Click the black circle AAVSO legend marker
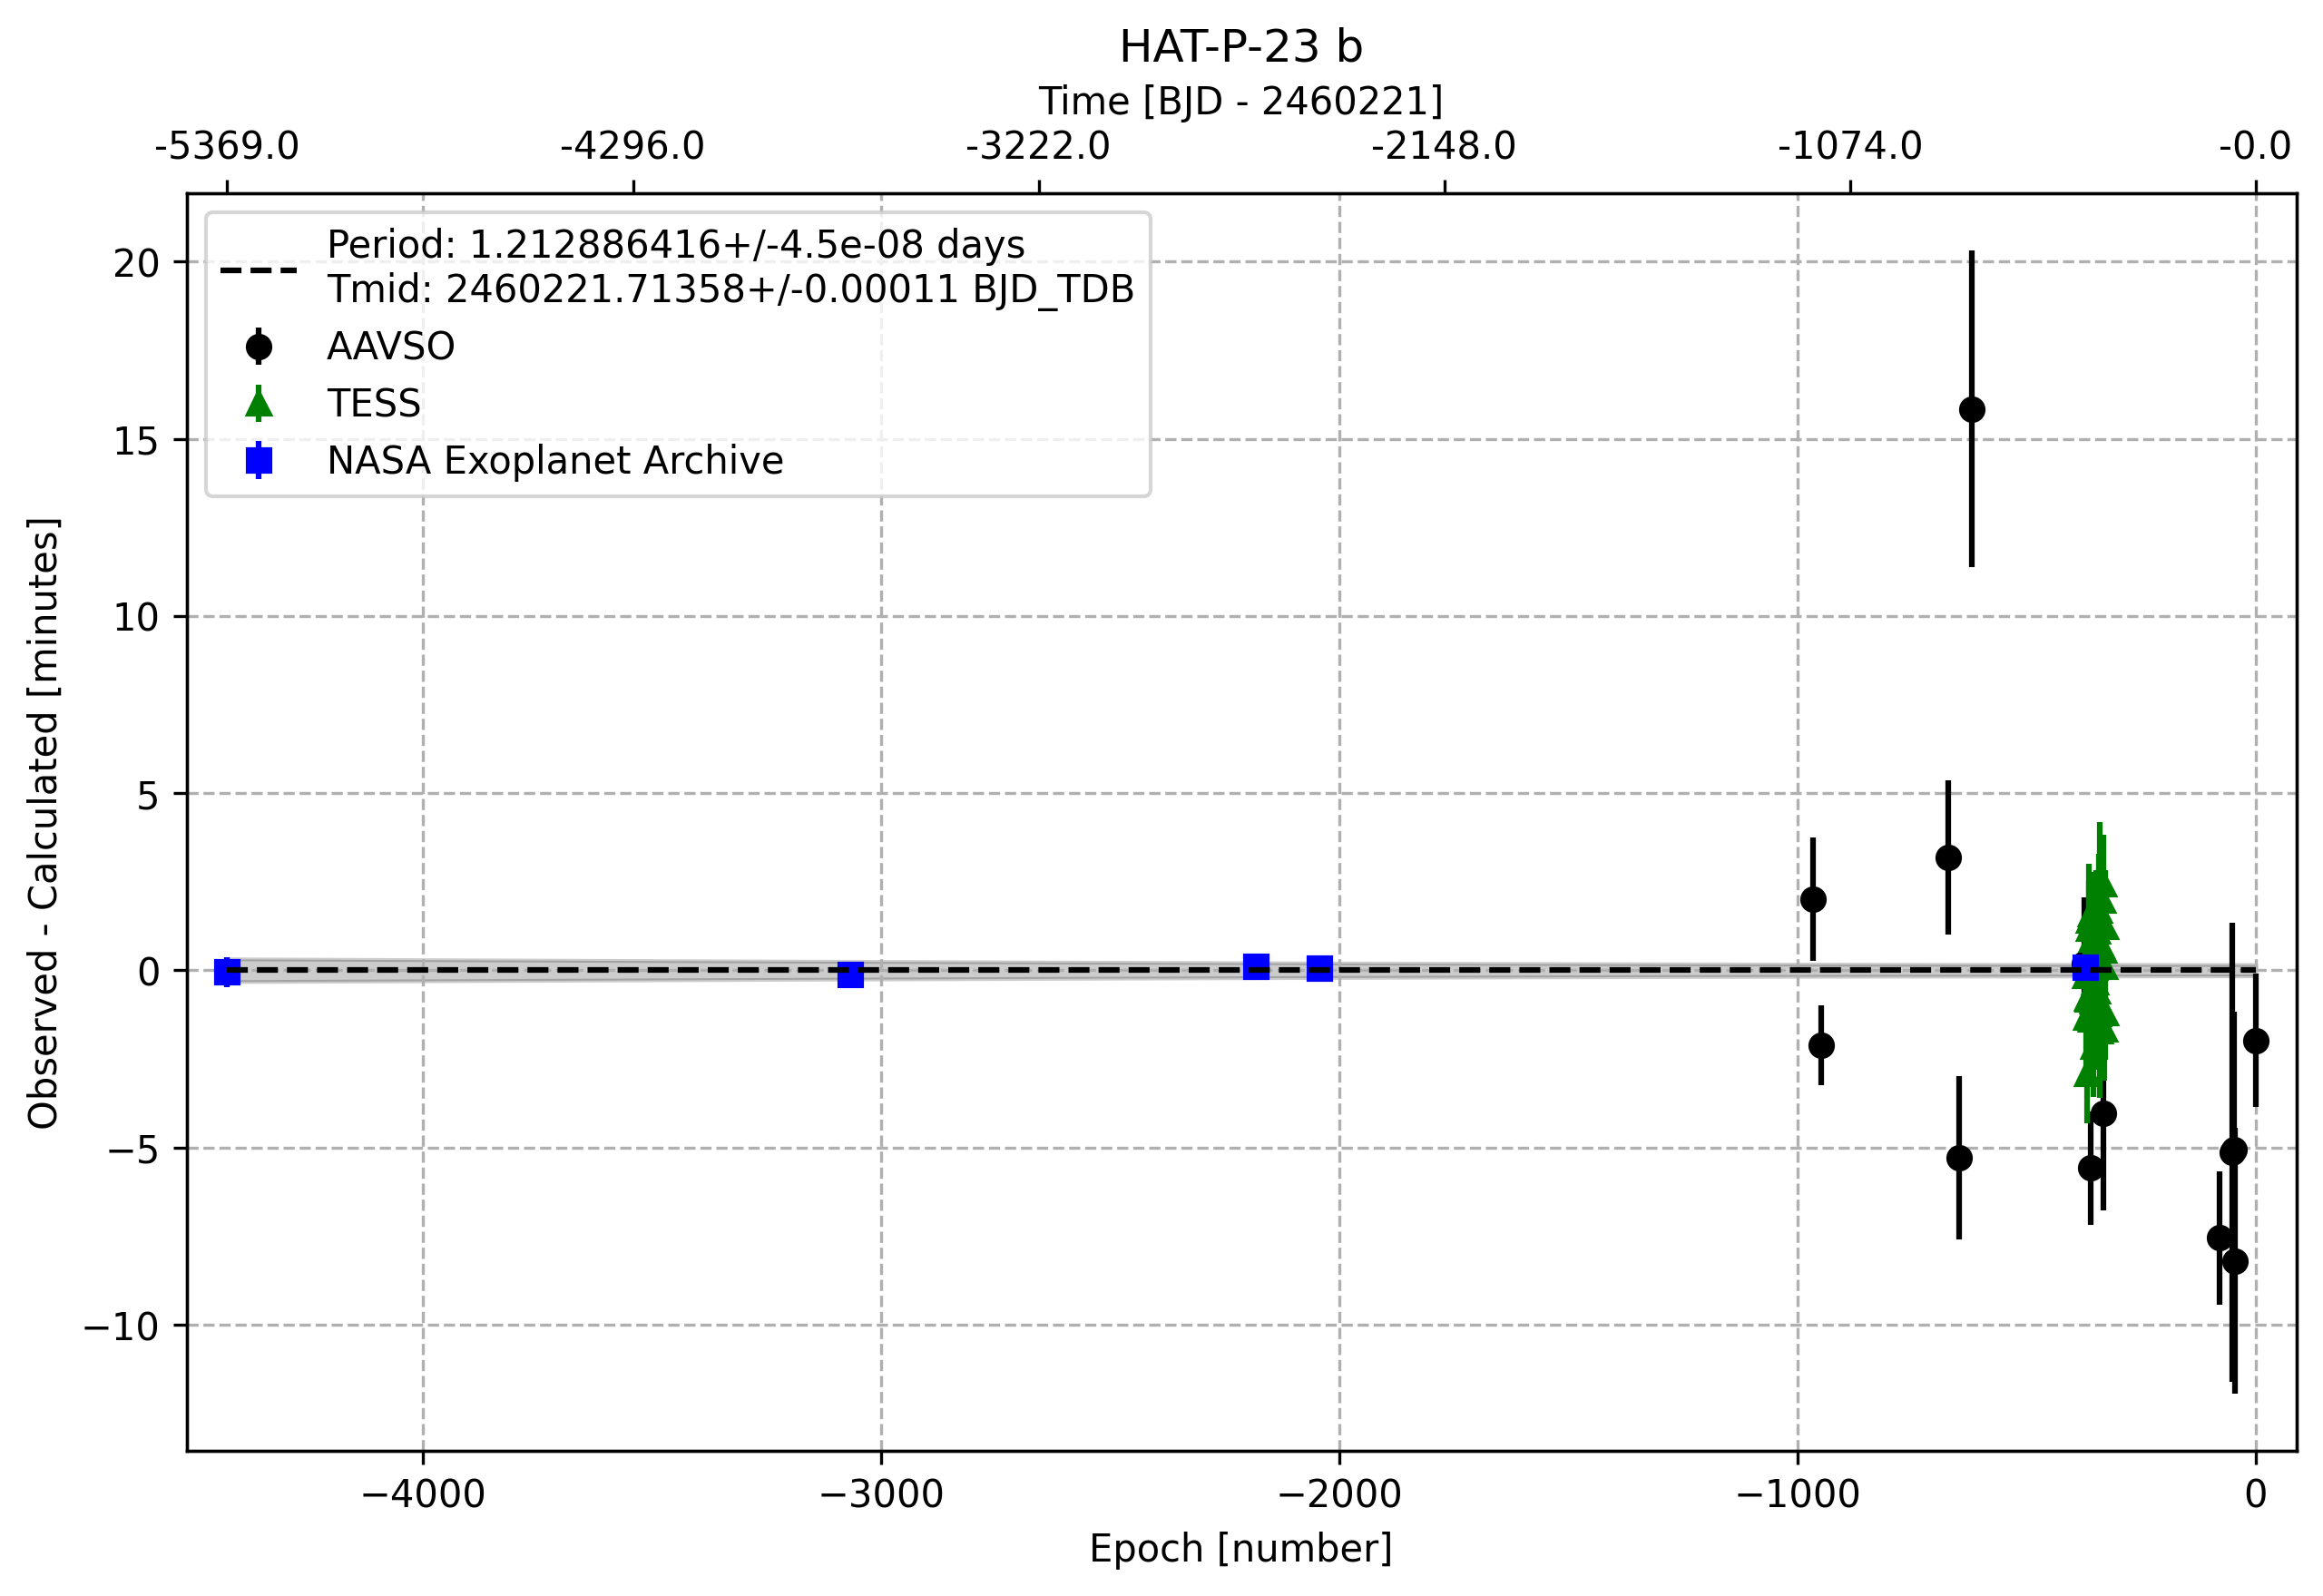The width and height of the screenshot is (2323, 1596). tap(259, 347)
